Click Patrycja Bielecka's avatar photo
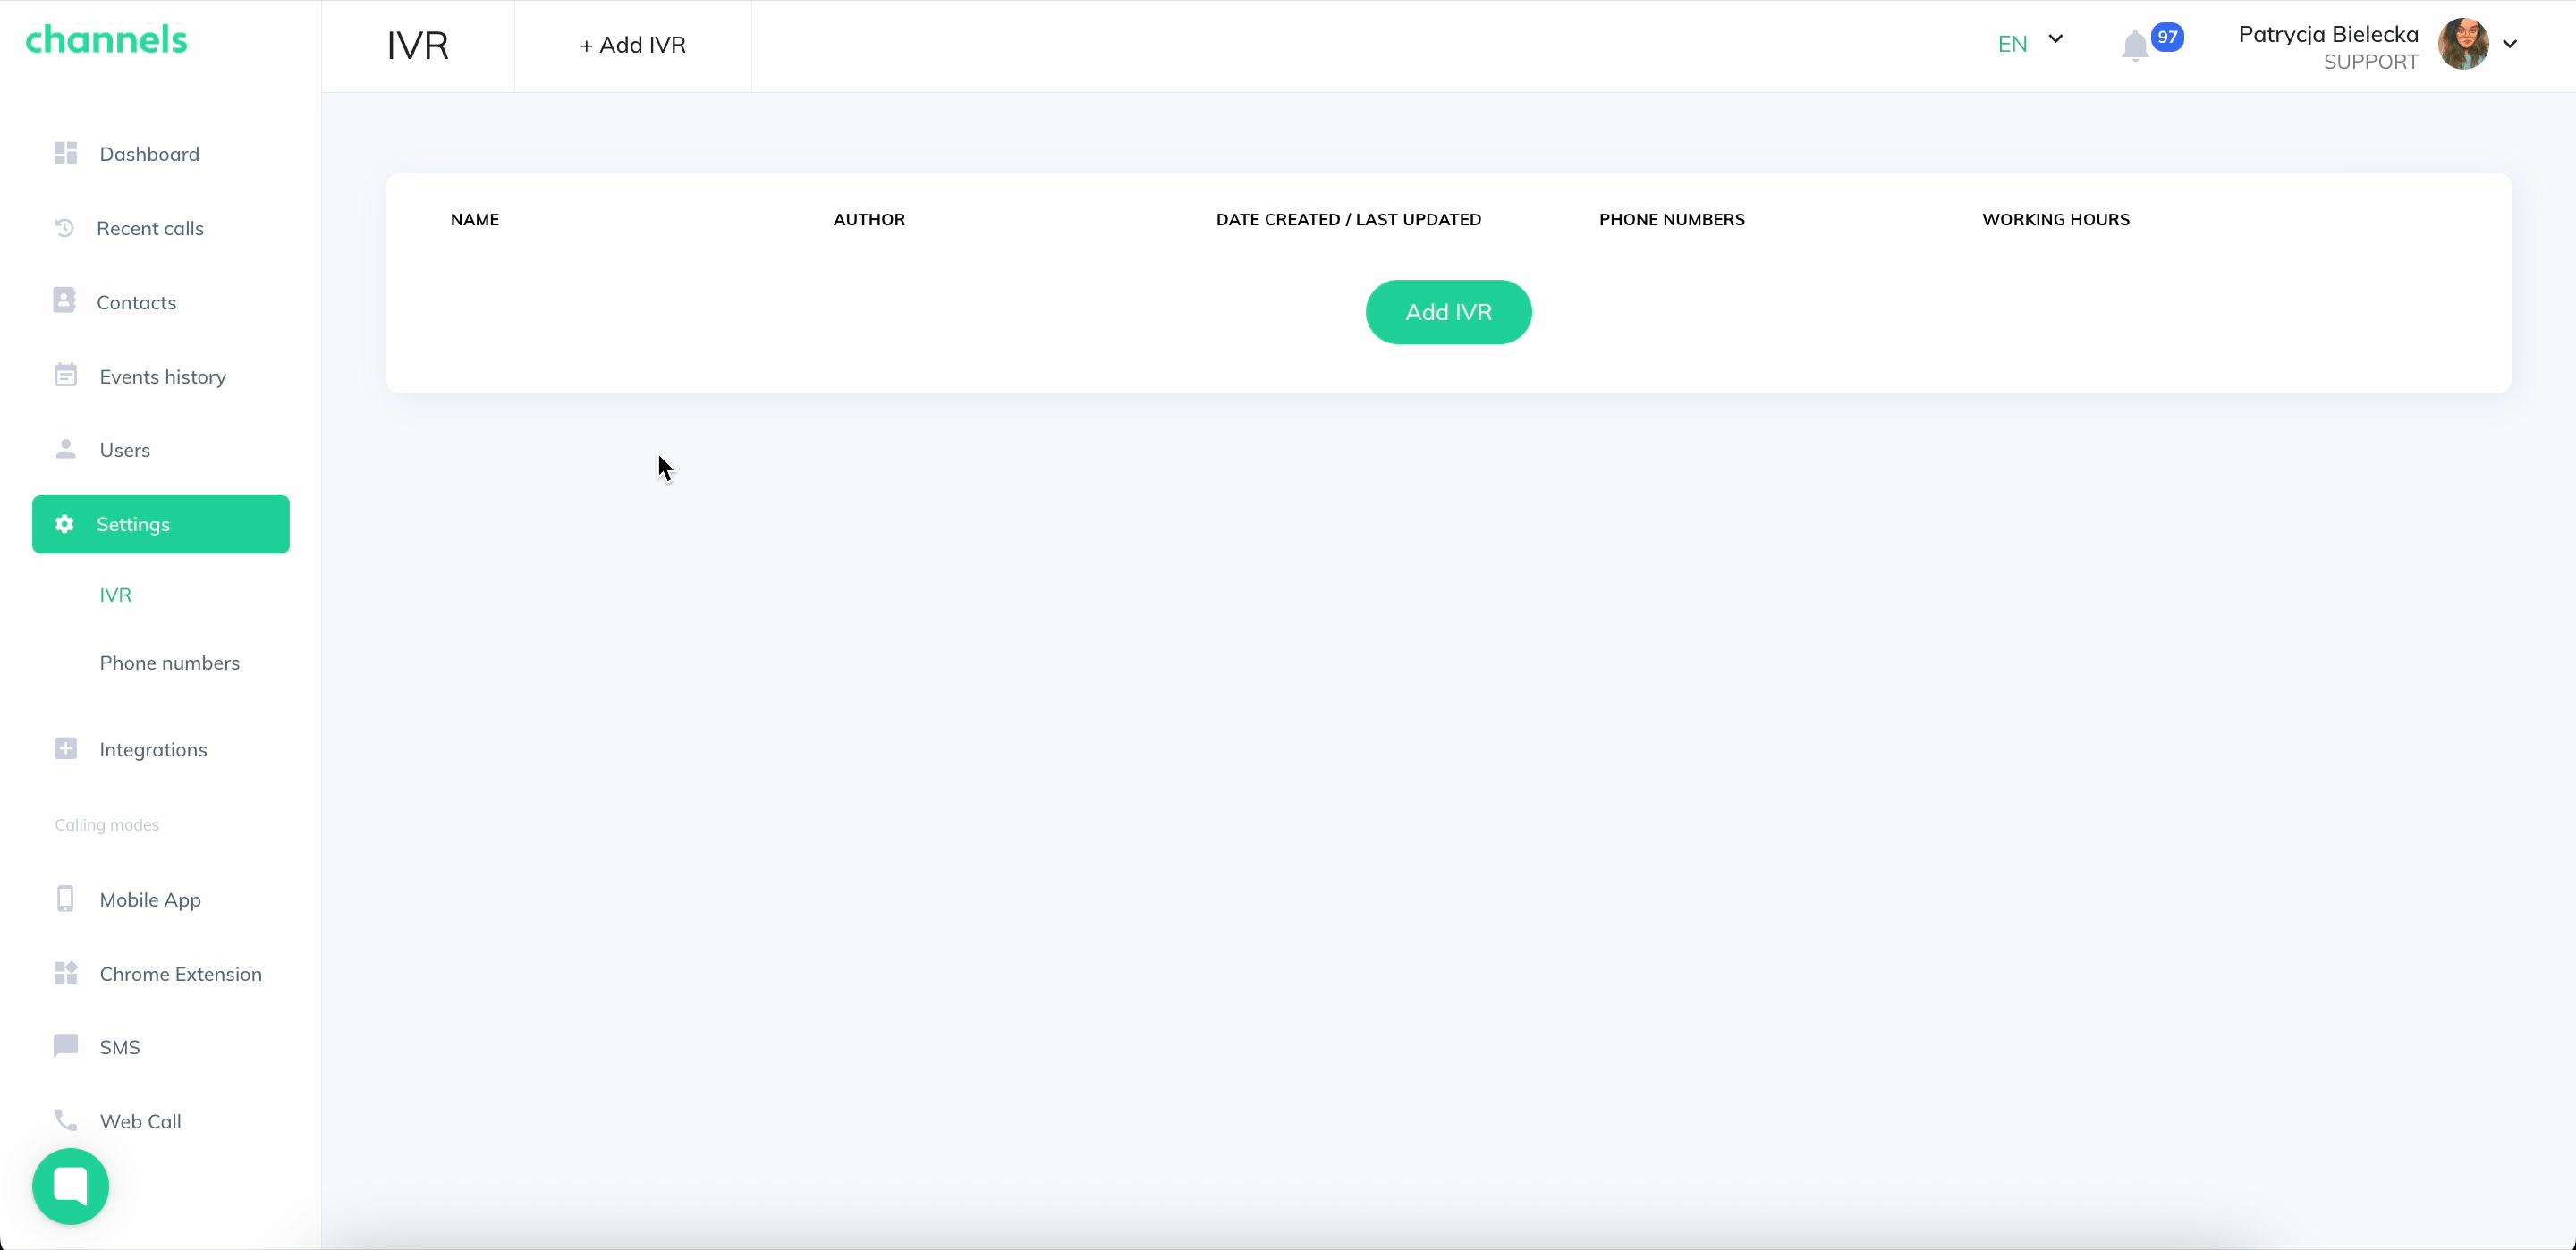This screenshot has width=2576, height=1250. tap(2463, 44)
